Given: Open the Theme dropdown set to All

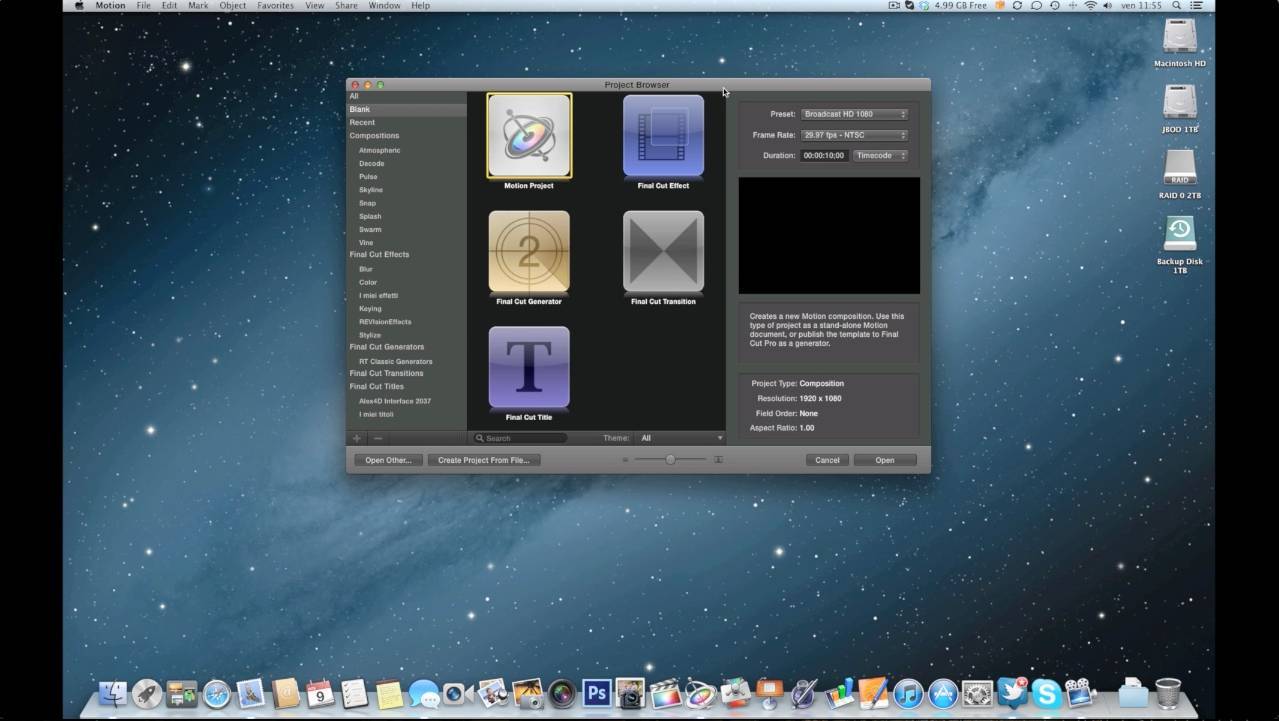Looking at the screenshot, I should [681, 438].
